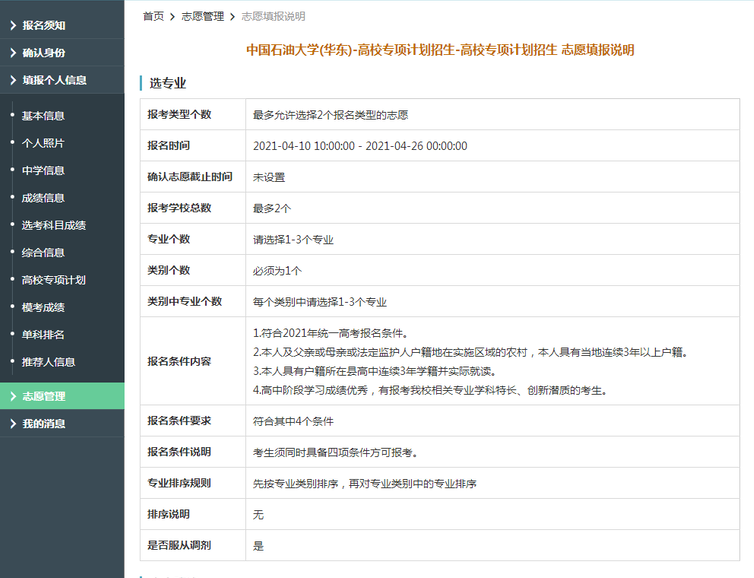The width and height of the screenshot is (754, 578).
Task: Open 高校专项计划 sidebar item
Action: coord(53,280)
